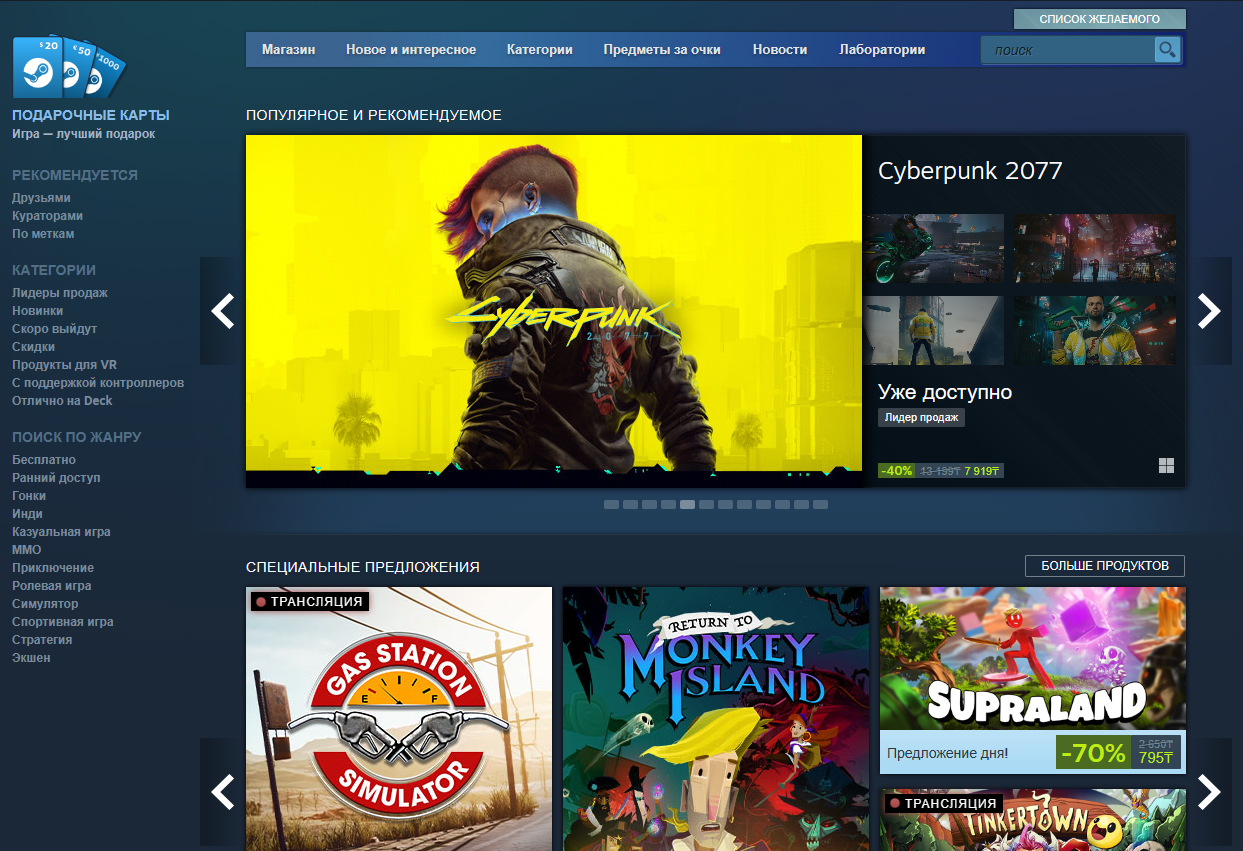Image resolution: width=1243 pixels, height=851 pixels.
Task: Open the Категории menu
Action: [x=540, y=50]
